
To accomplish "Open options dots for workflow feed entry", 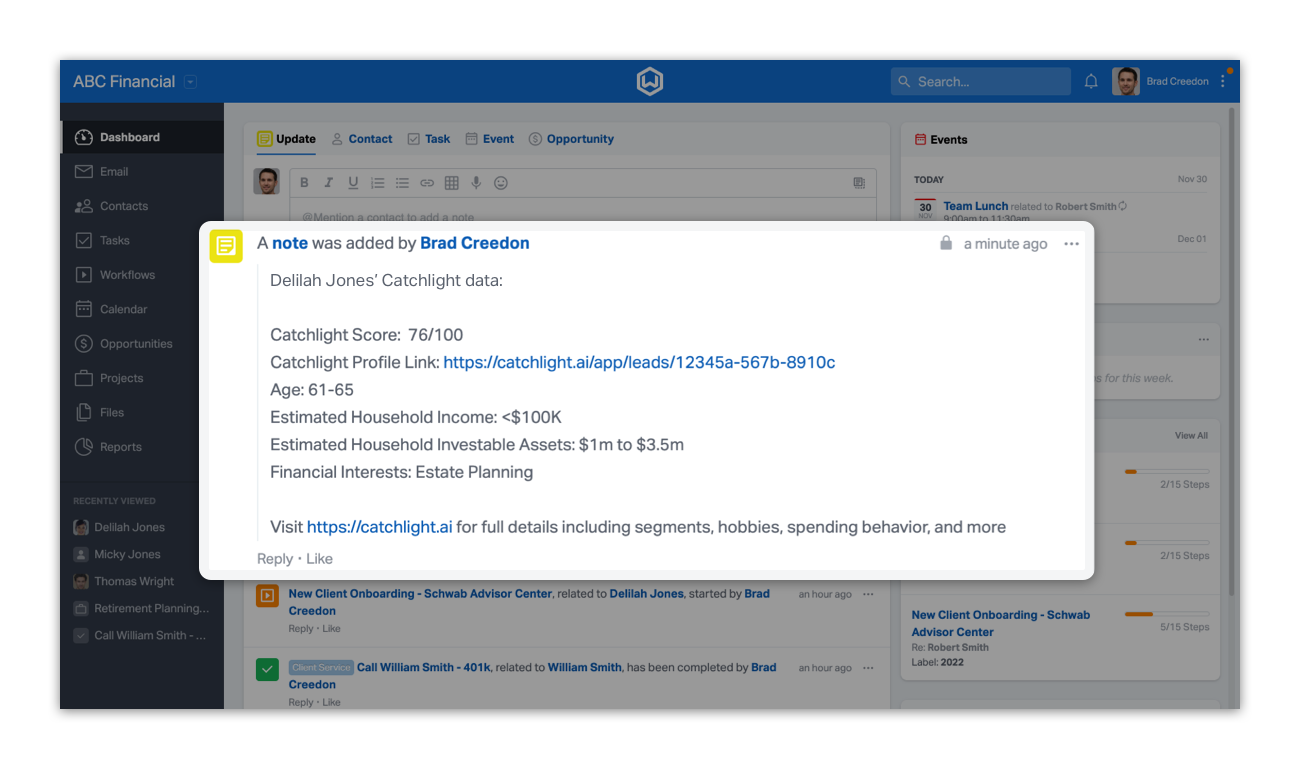I will [x=868, y=594].
